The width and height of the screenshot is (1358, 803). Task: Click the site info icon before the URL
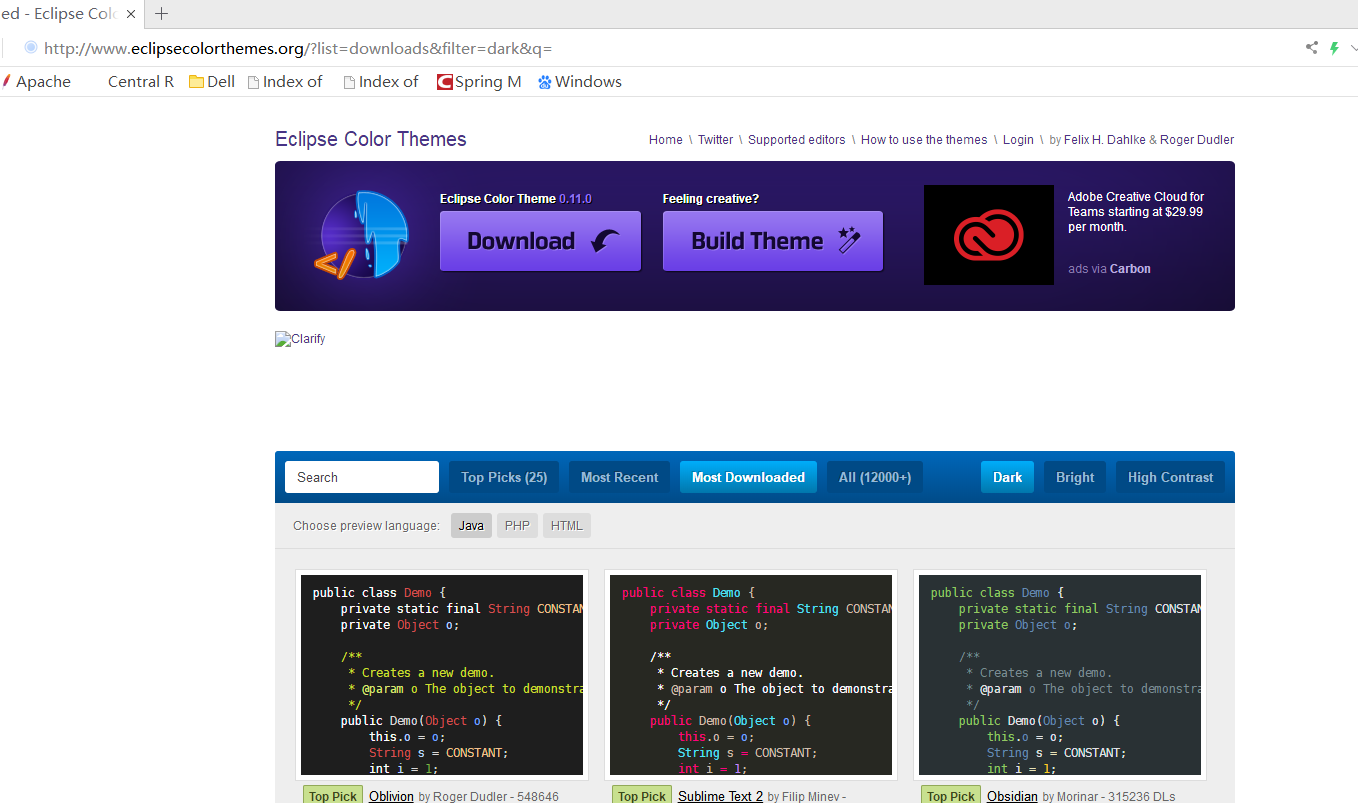point(30,47)
